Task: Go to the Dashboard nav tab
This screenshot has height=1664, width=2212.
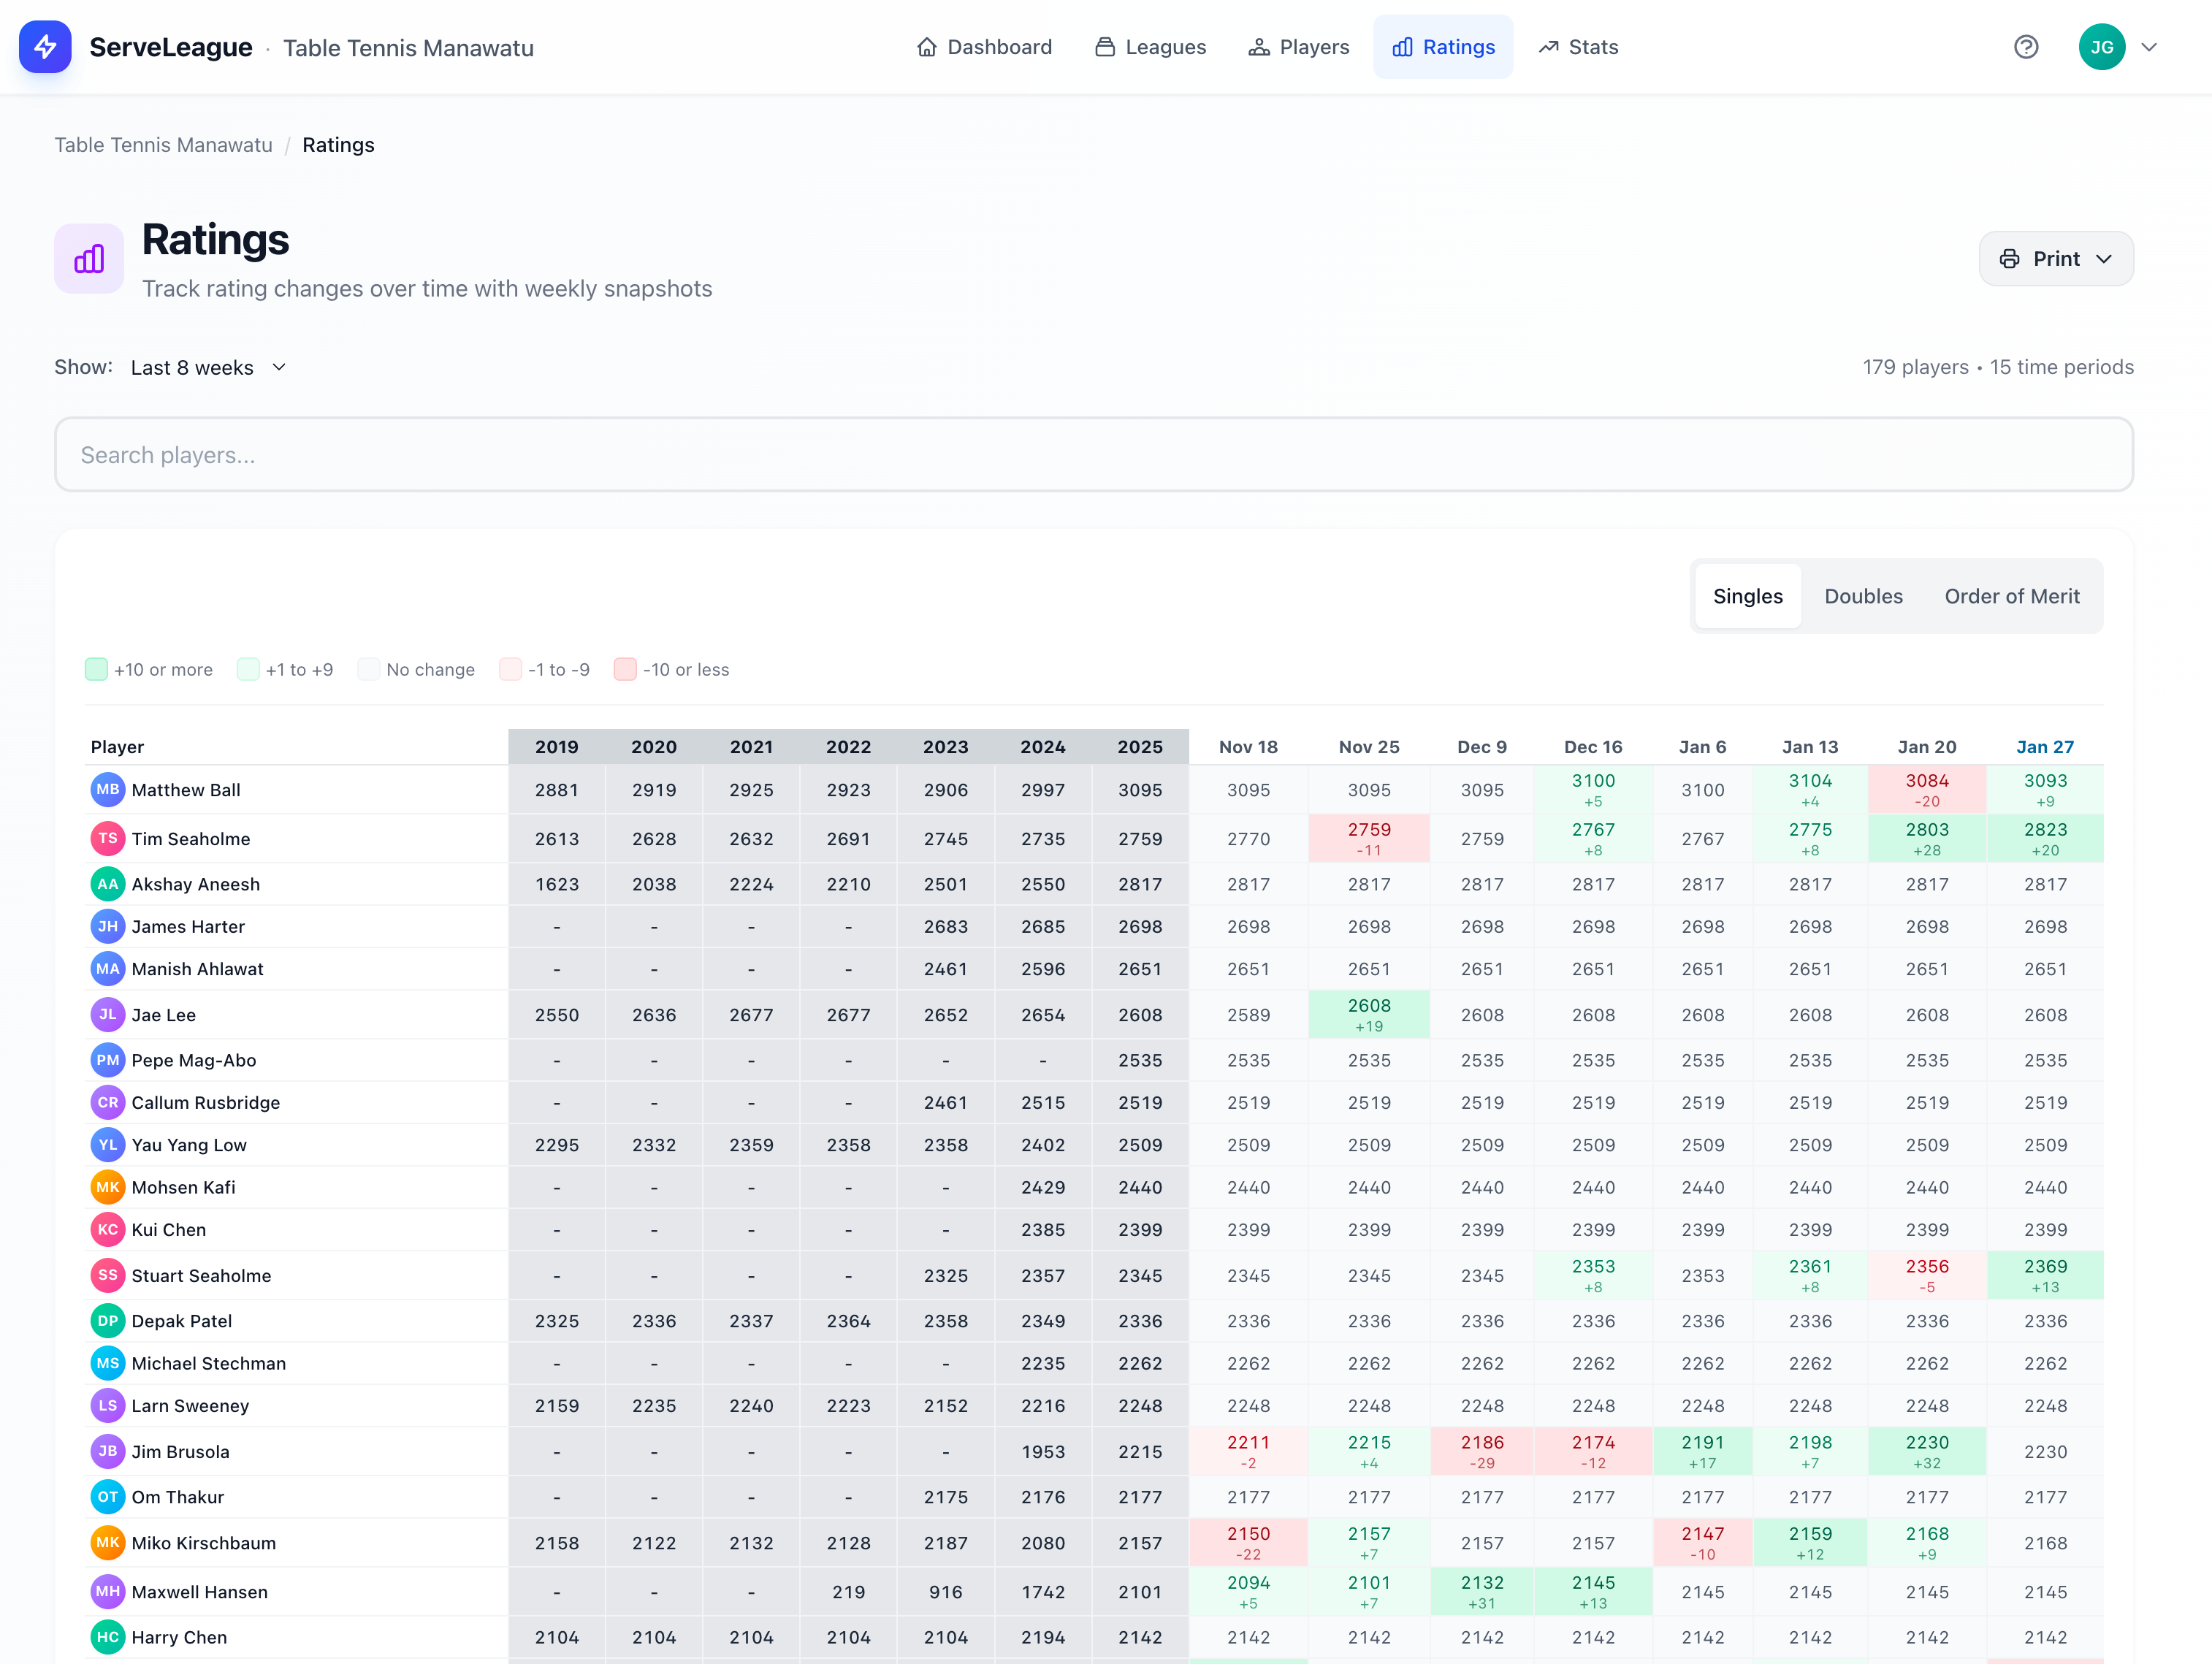Action: (984, 47)
